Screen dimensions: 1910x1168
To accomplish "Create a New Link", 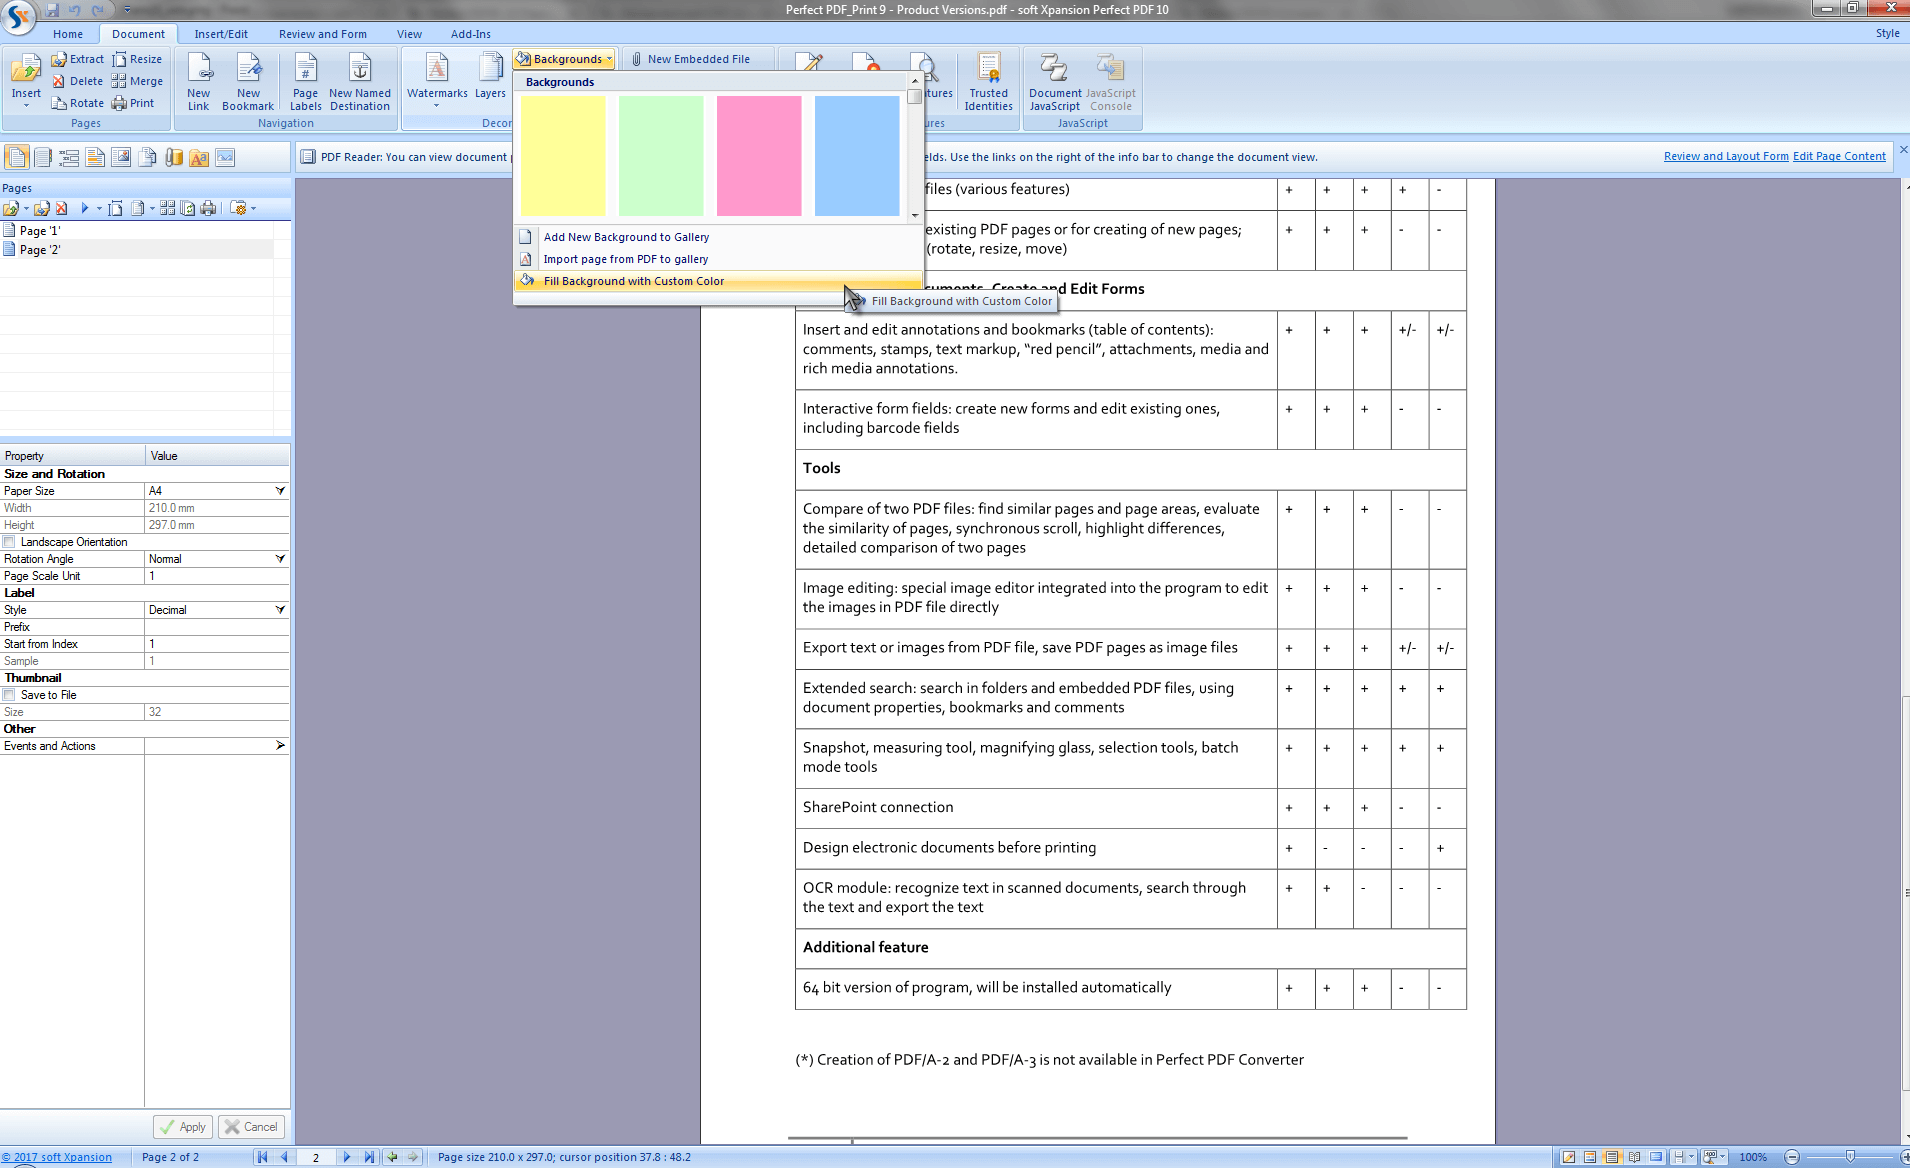I will [x=199, y=82].
